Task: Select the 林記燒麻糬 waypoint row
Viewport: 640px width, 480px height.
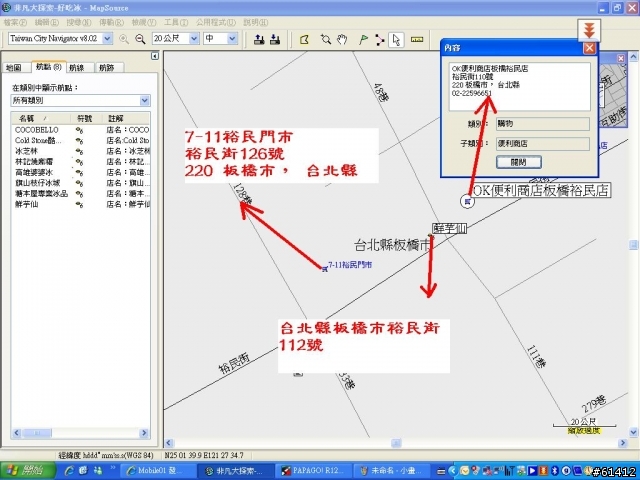Action: (x=81, y=162)
